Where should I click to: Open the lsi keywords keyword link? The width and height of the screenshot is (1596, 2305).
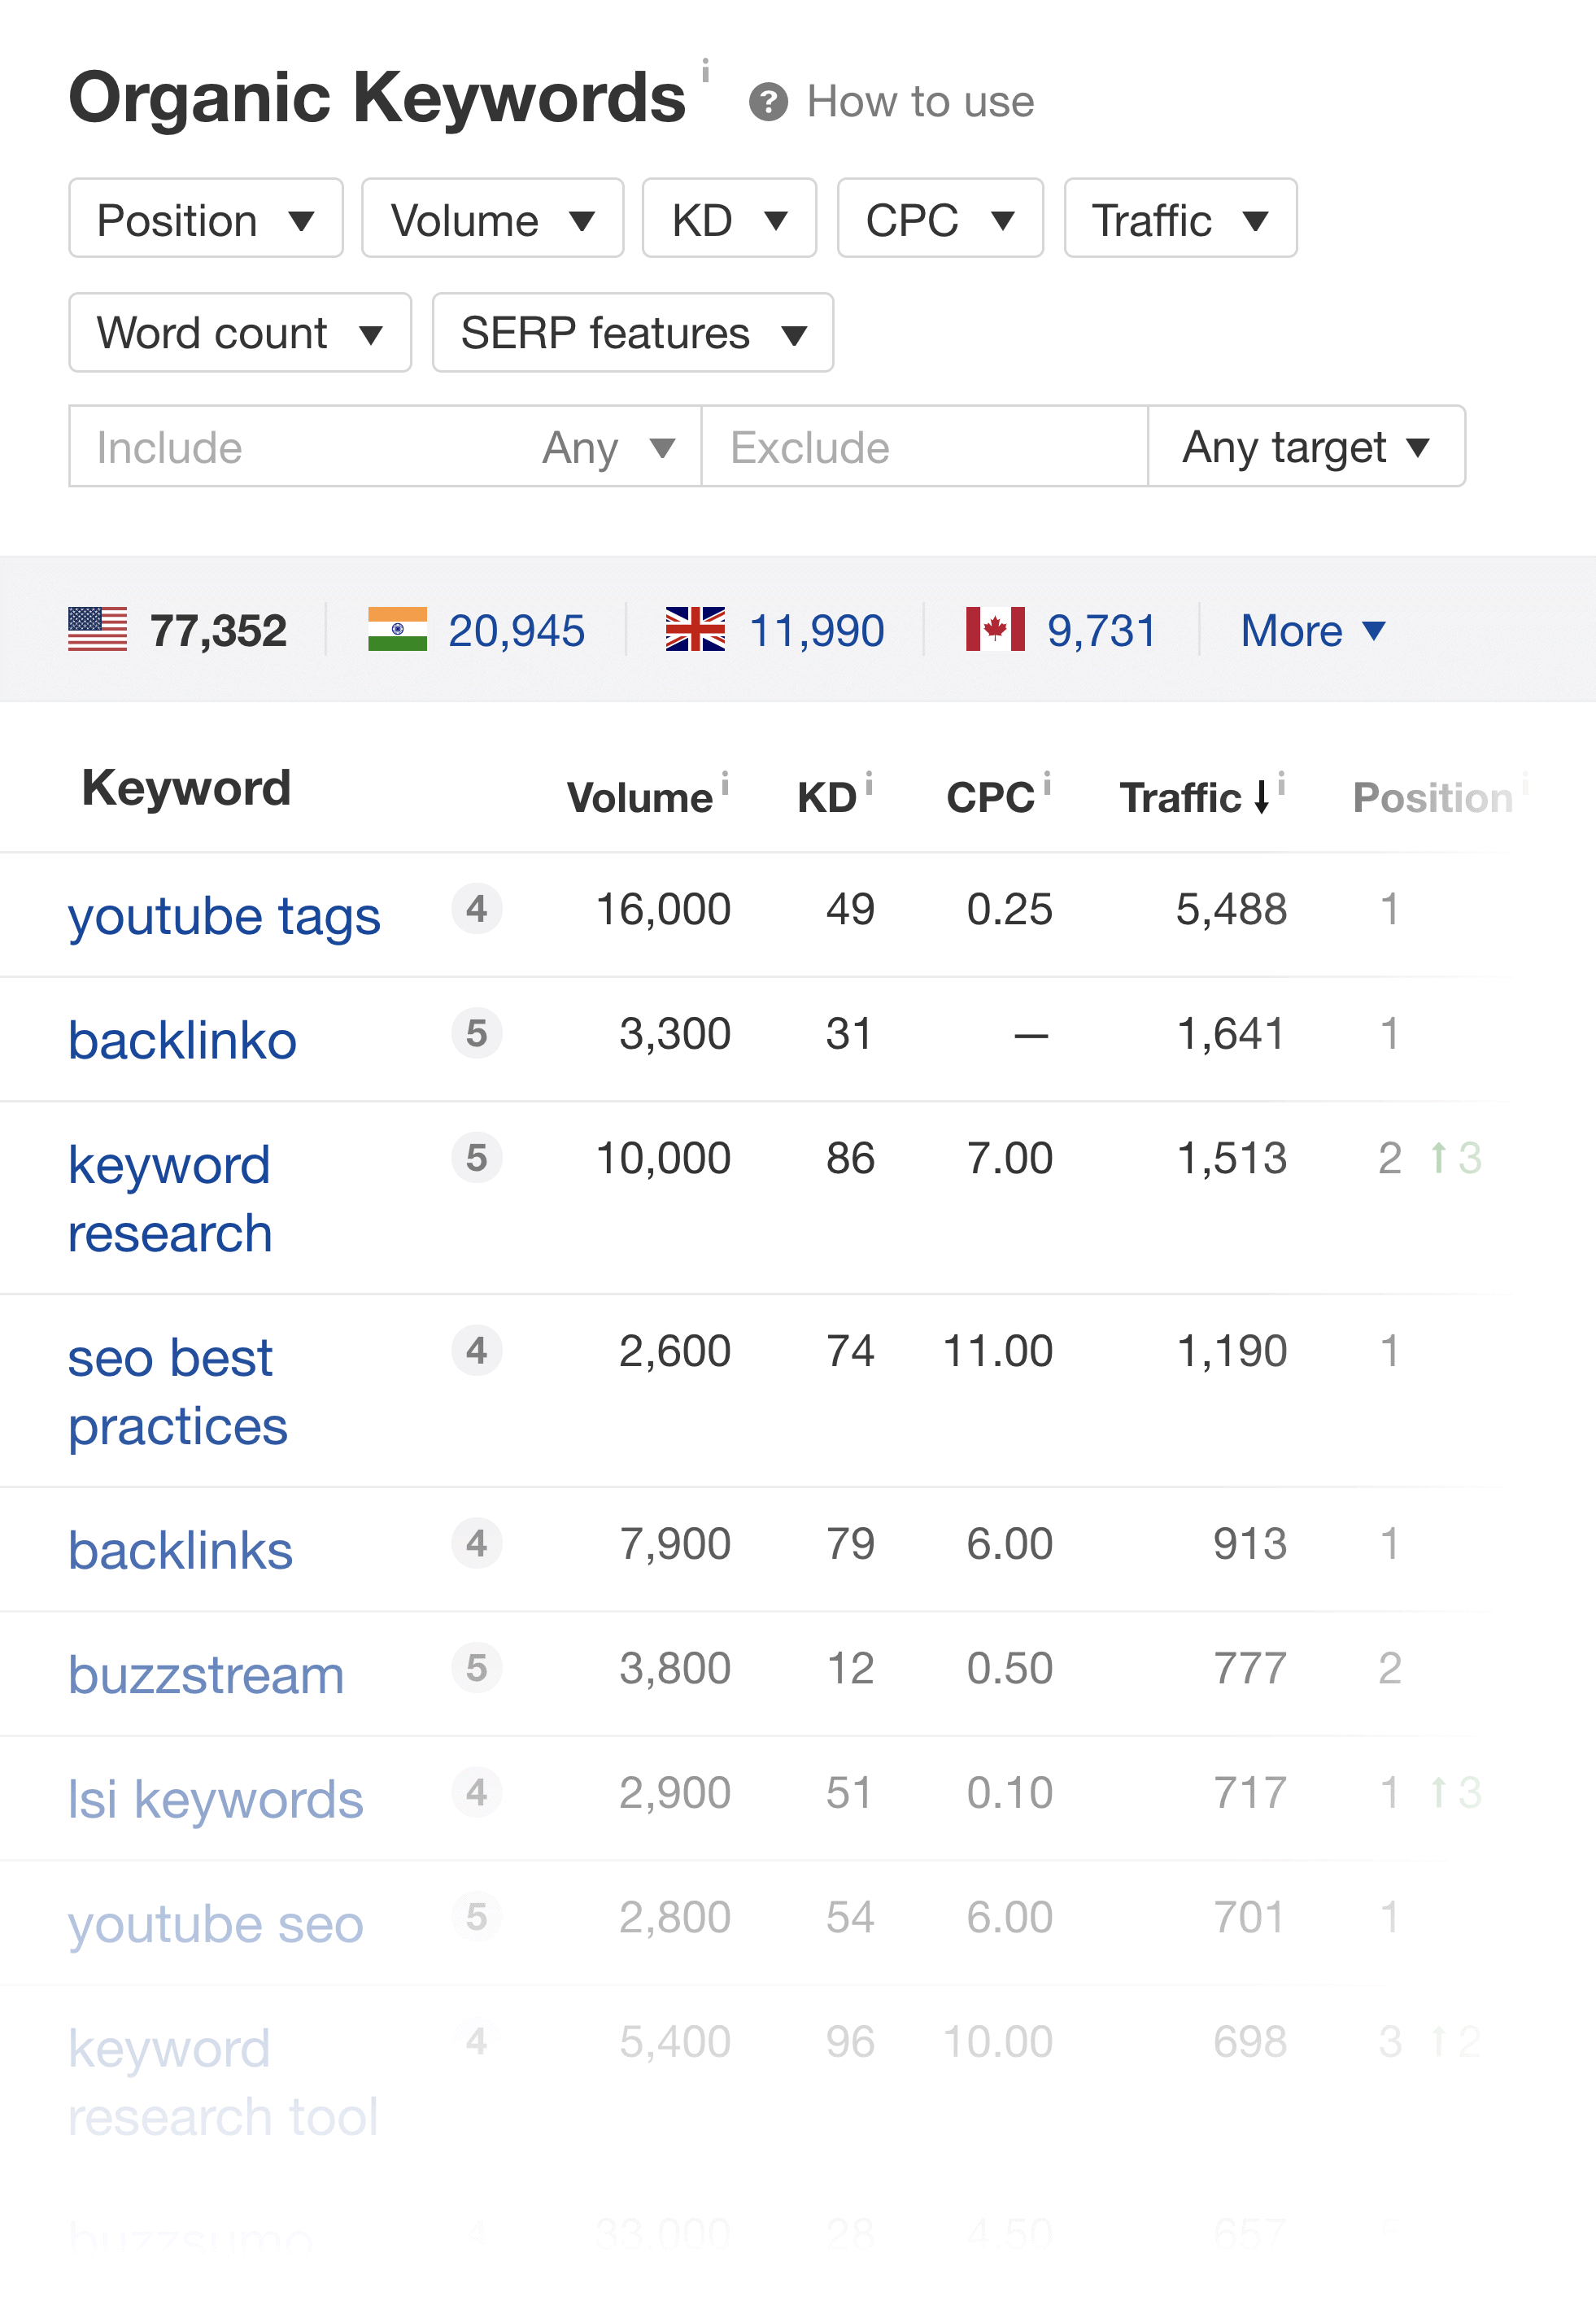pos(216,1800)
